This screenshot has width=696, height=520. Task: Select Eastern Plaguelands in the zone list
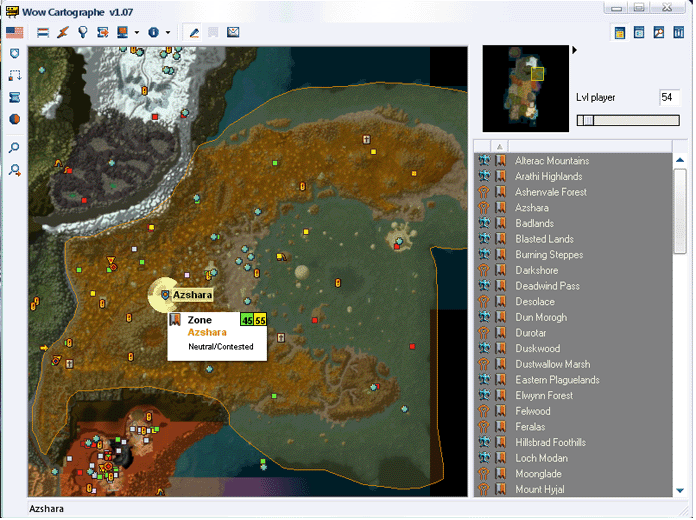557,380
